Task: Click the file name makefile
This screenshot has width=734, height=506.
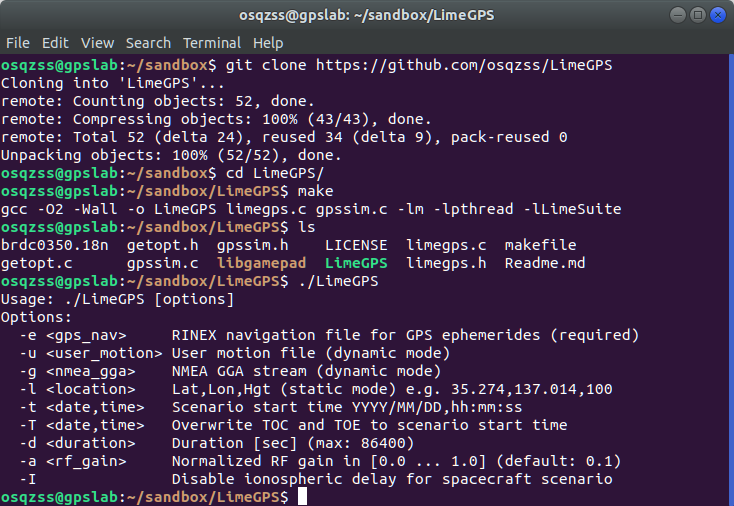Action: 541,245
